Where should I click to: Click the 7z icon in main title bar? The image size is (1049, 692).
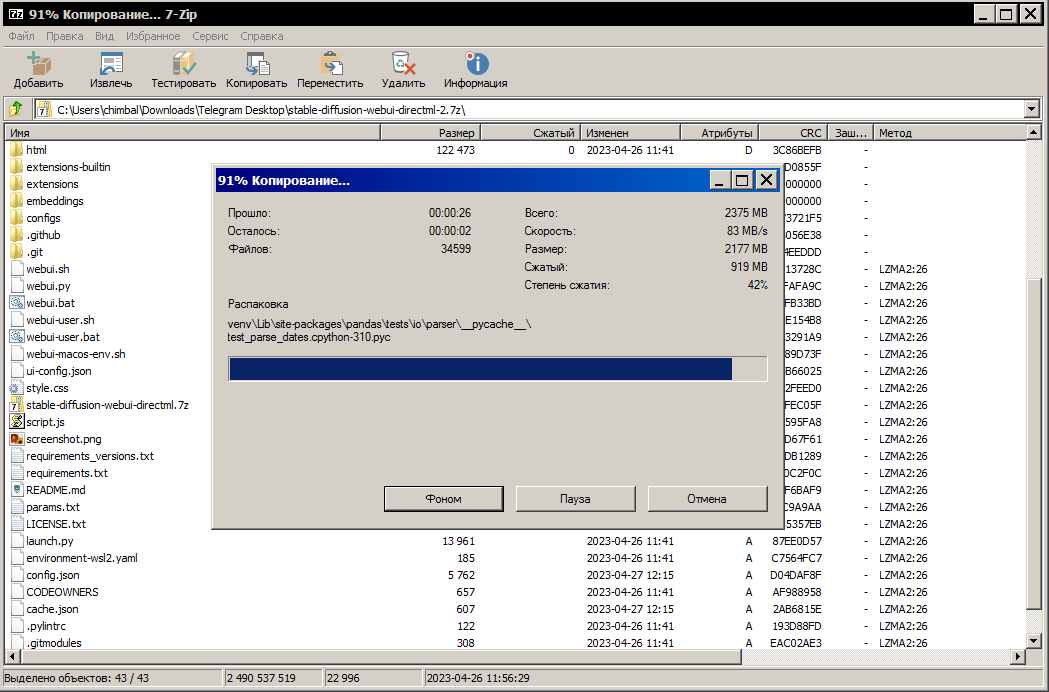16,14
